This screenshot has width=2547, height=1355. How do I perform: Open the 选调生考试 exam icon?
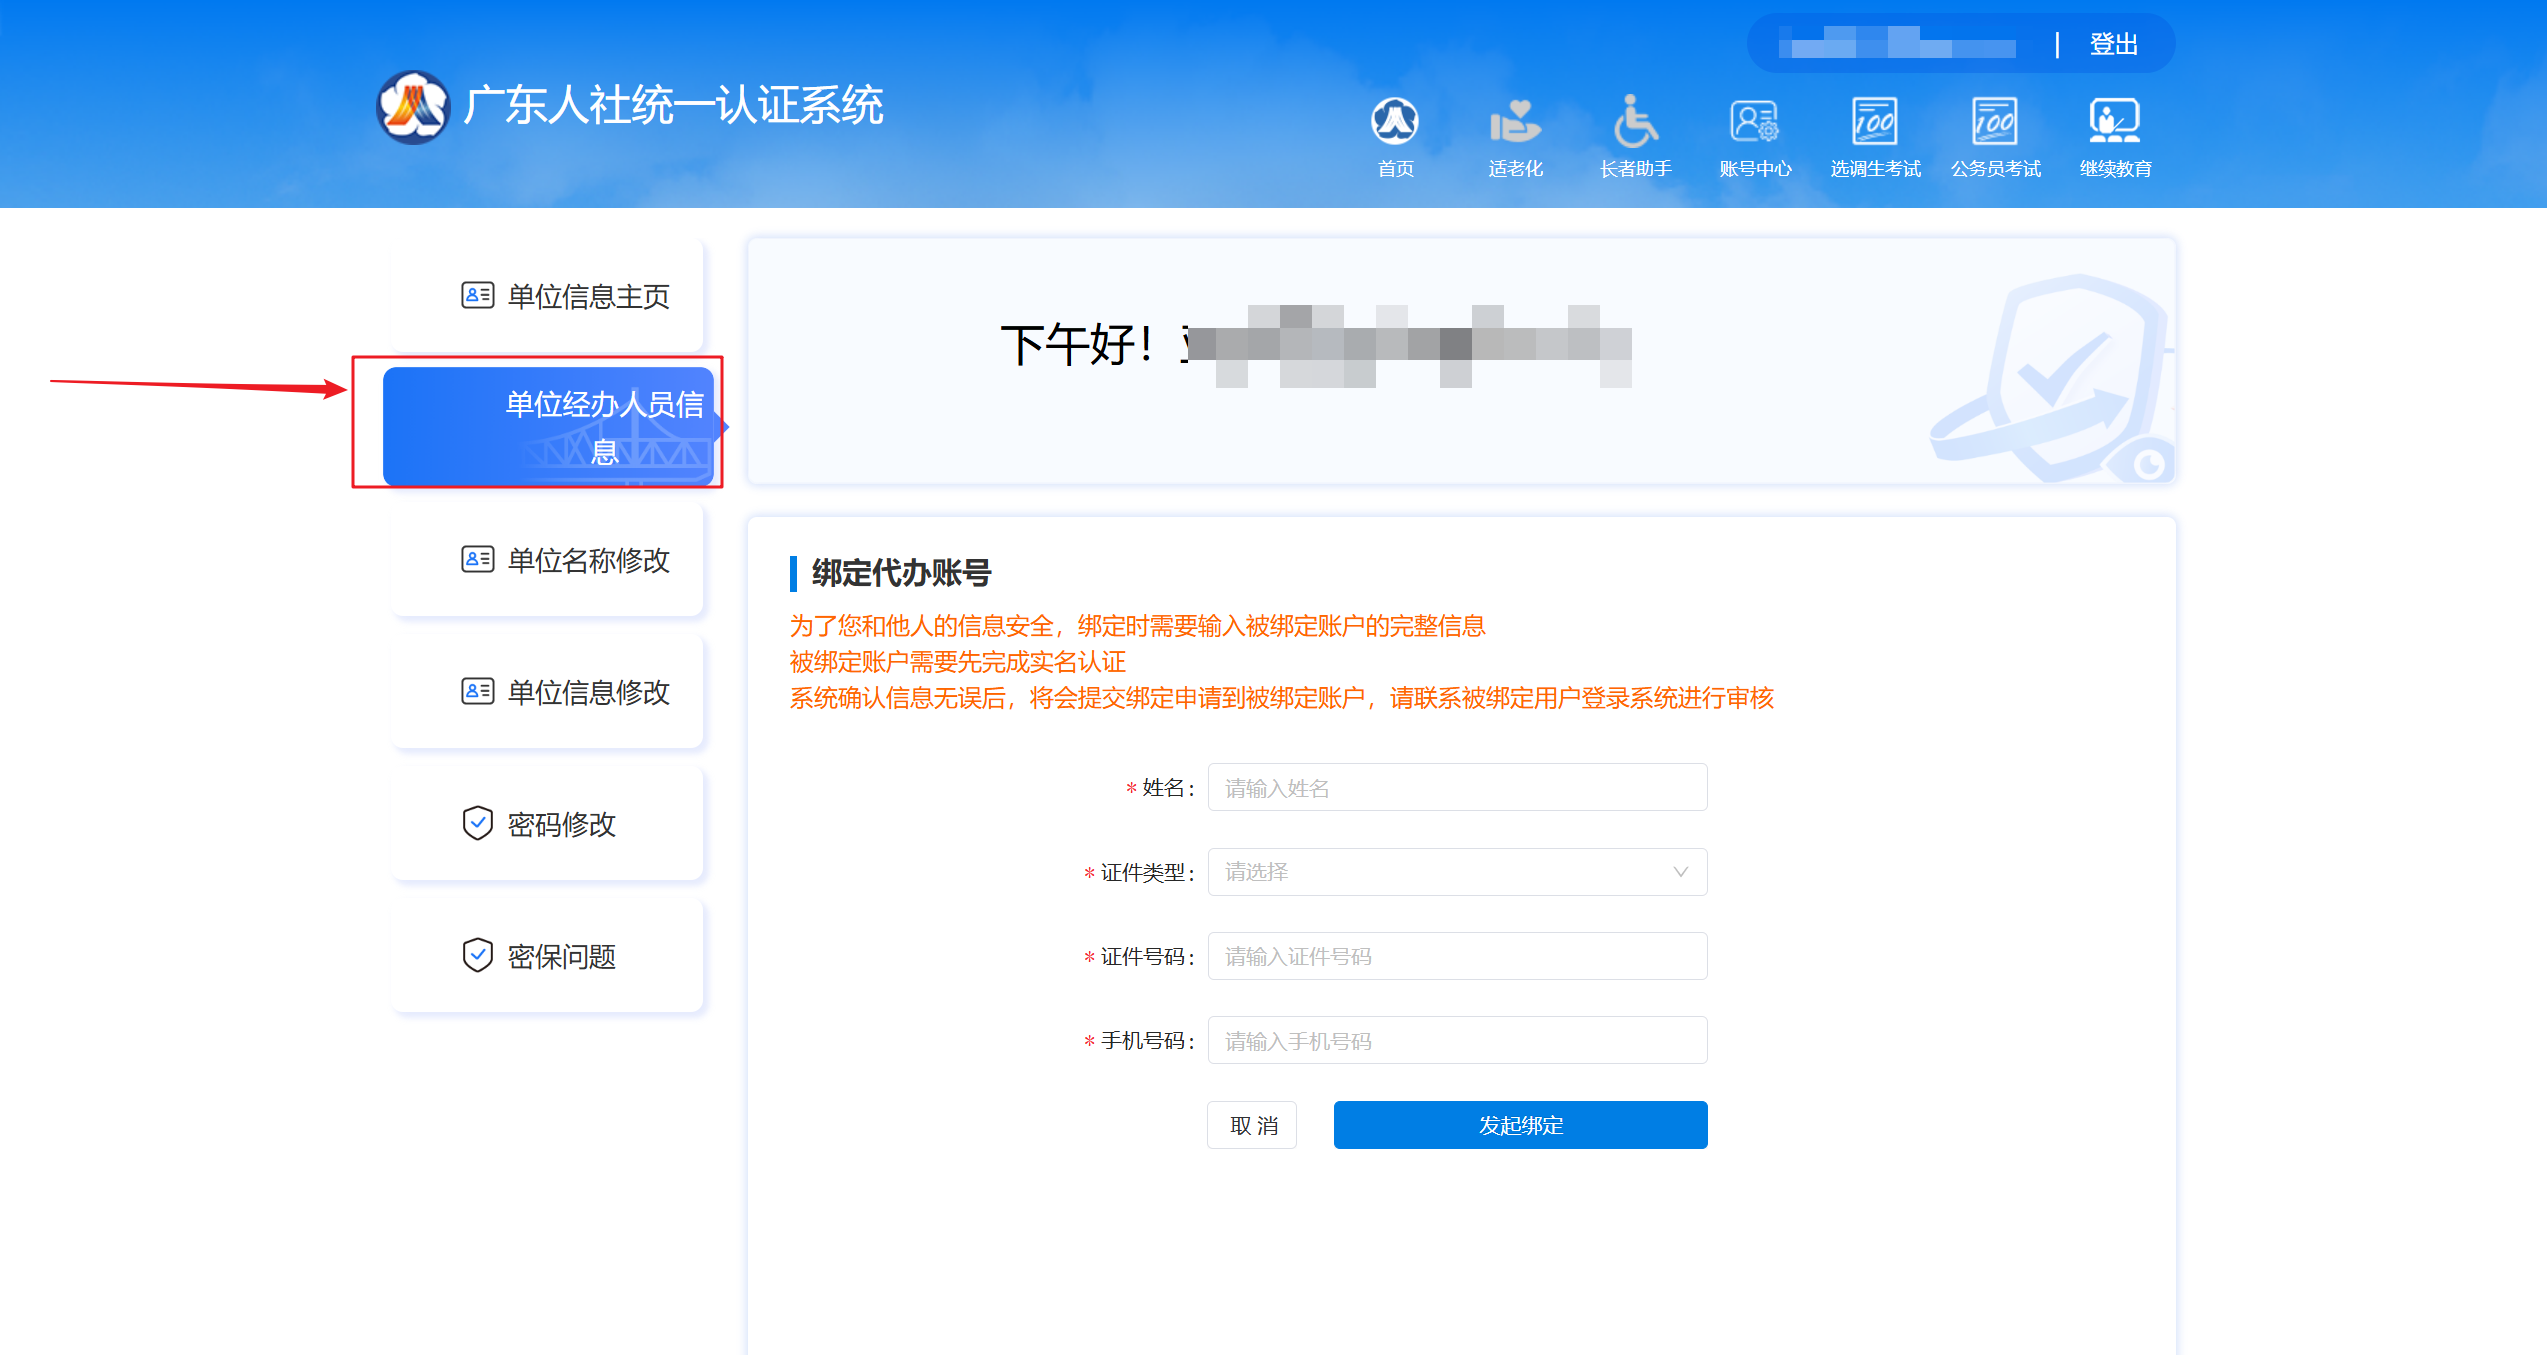click(1875, 123)
